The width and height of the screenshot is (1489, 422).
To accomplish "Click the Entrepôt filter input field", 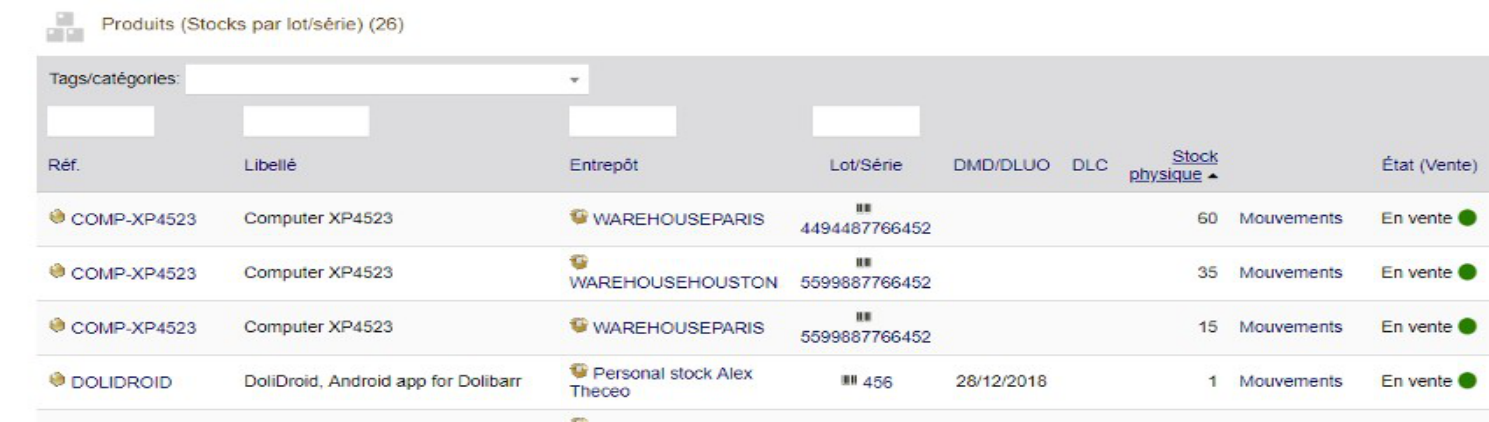I will click(x=622, y=121).
